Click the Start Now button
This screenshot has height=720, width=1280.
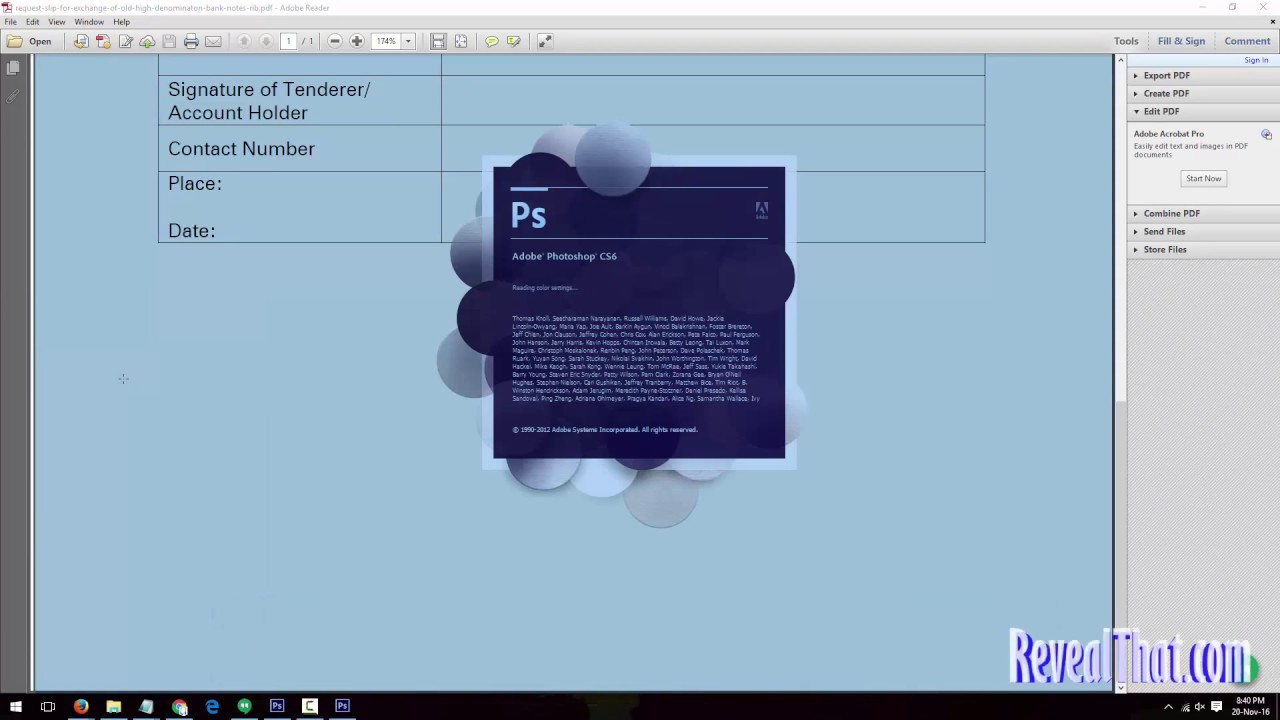coord(1203,178)
